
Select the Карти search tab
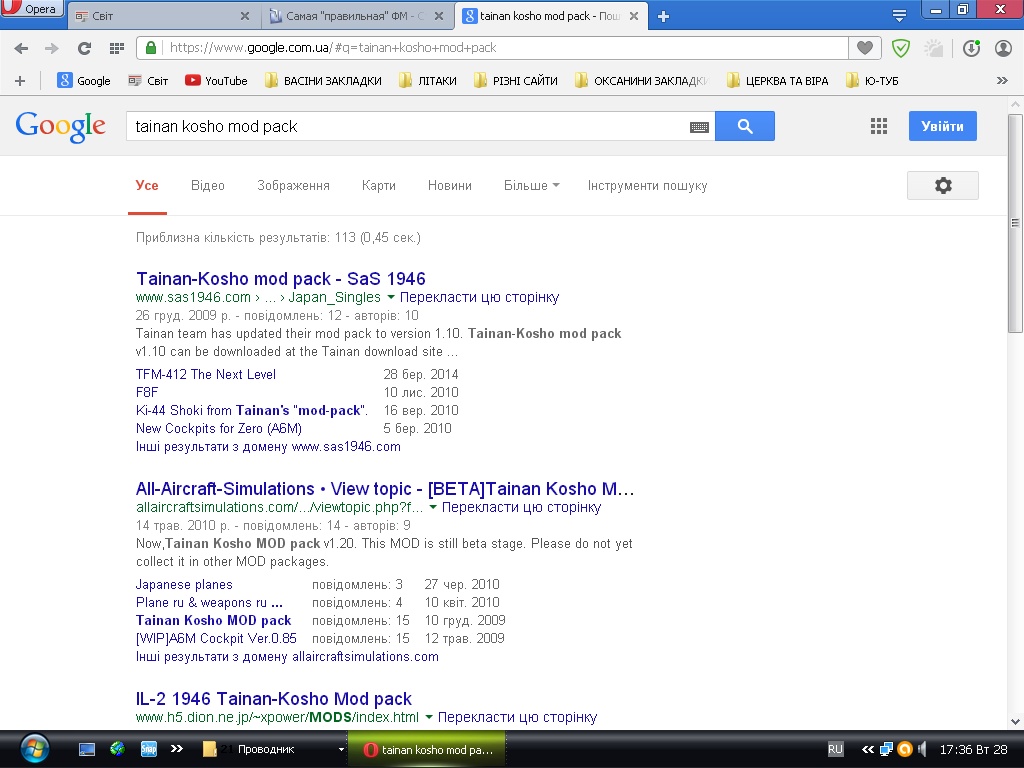pyautogui.click(x=379, y=185)
